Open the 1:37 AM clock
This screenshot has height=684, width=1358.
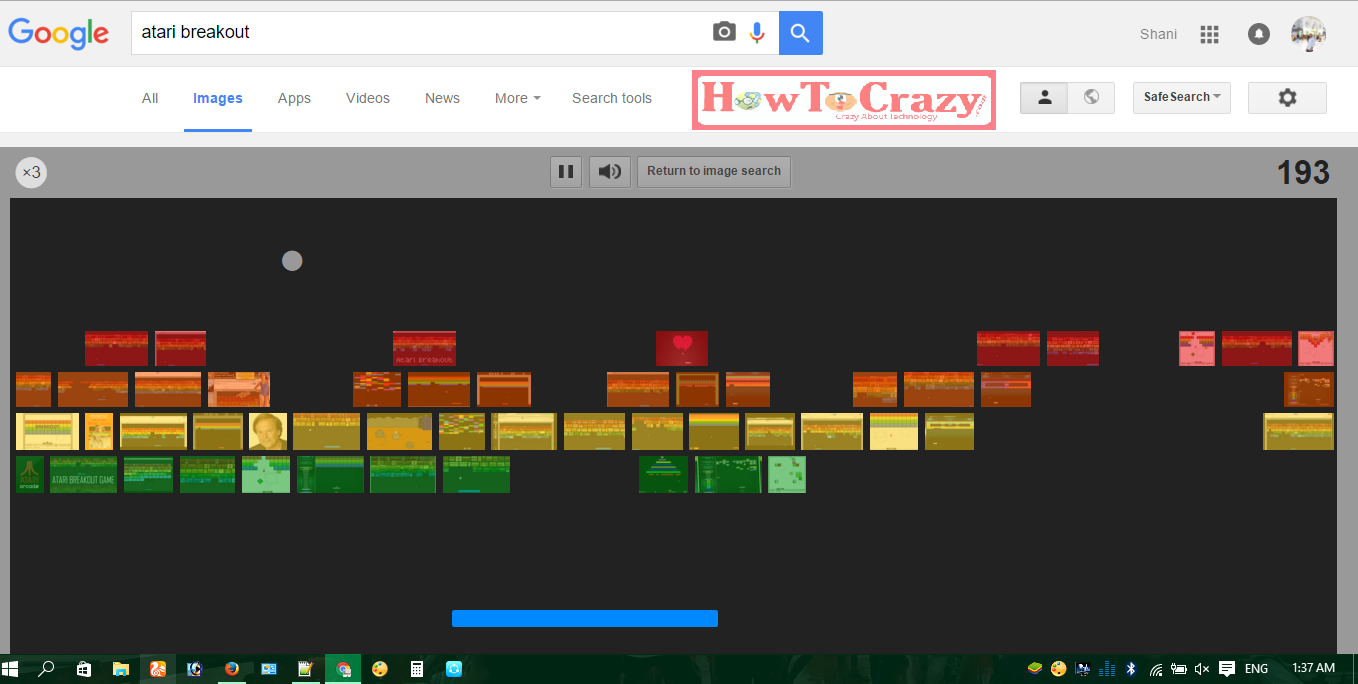coord(1313,668)
